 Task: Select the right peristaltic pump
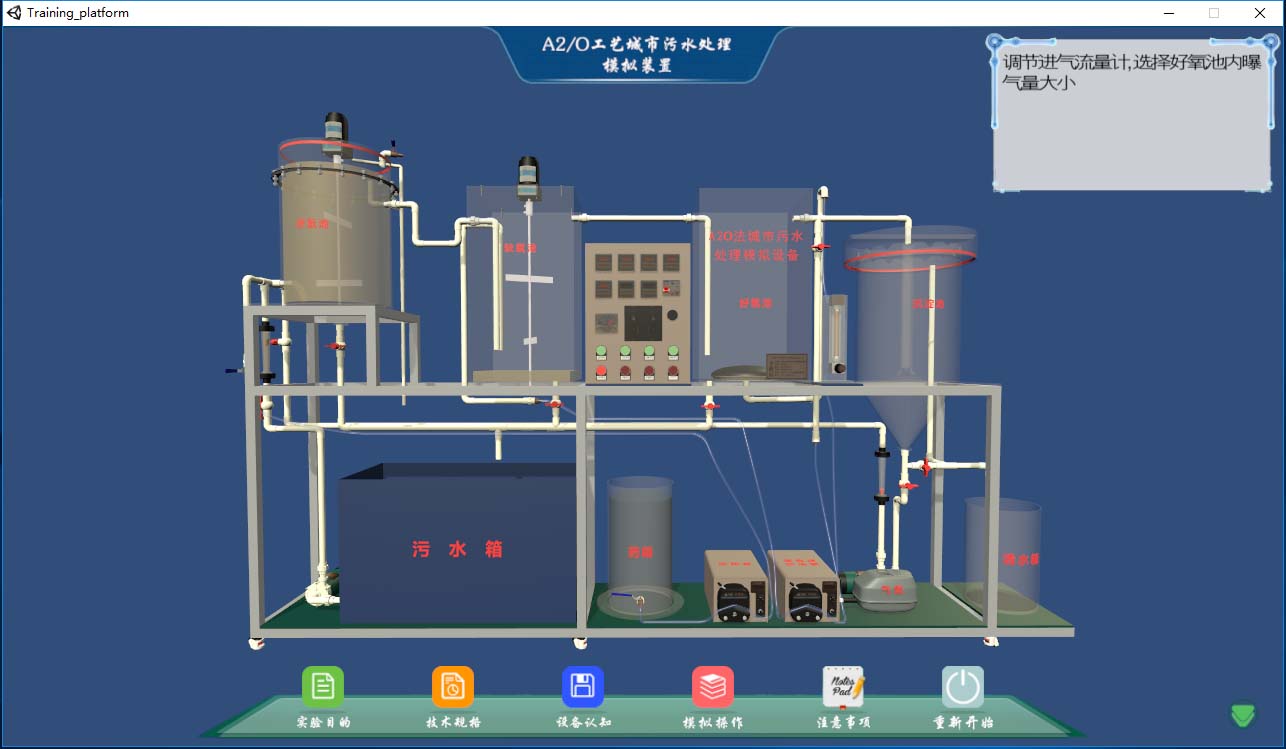point(801,586)
